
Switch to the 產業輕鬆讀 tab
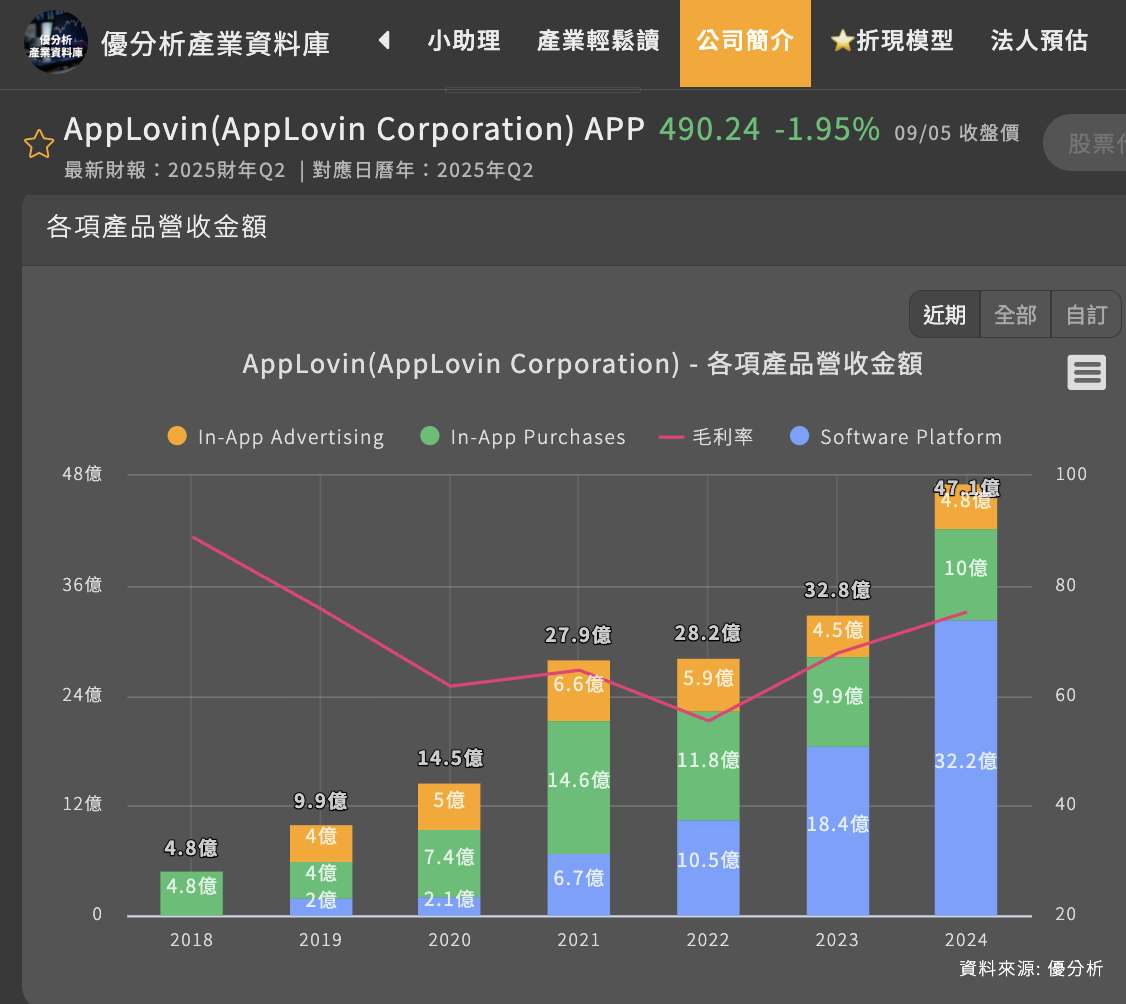[x=598, y=41]
